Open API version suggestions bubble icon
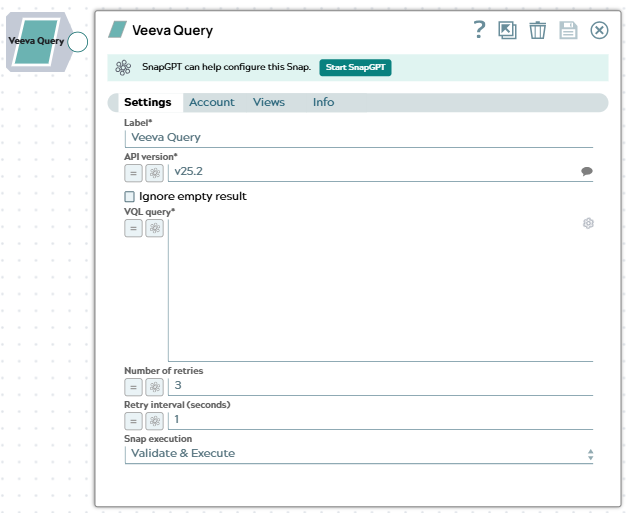Screen dimensions: 630x513 pos(587,172)
